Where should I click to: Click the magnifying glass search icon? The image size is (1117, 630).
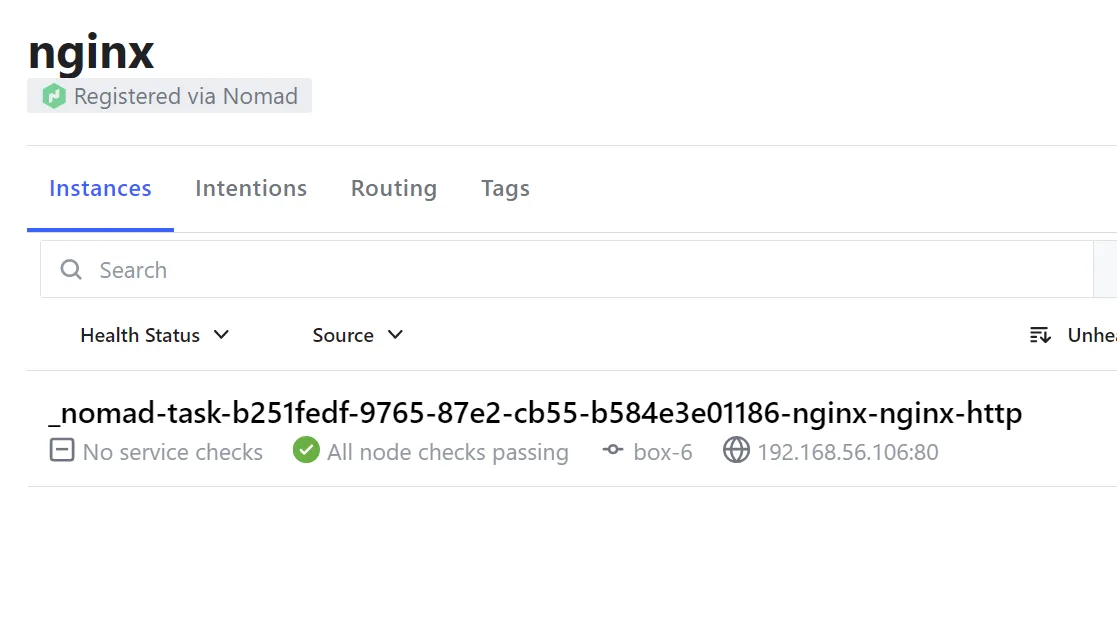(x=71, y=270)
